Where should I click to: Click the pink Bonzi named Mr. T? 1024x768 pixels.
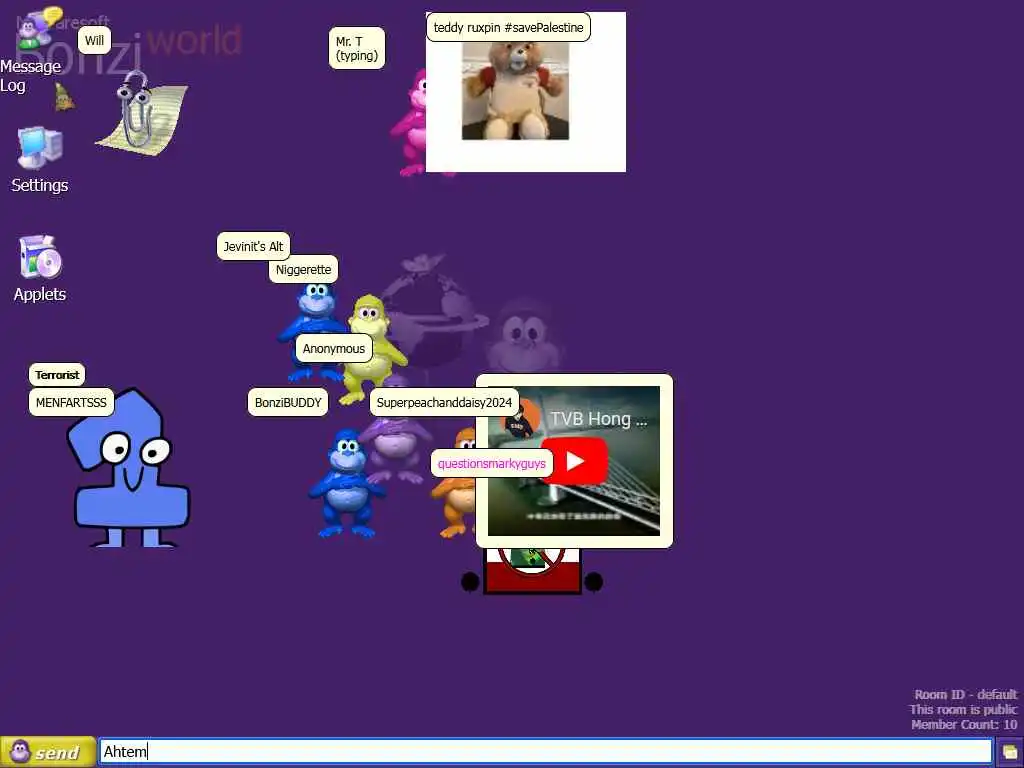(x=410, y=123)
